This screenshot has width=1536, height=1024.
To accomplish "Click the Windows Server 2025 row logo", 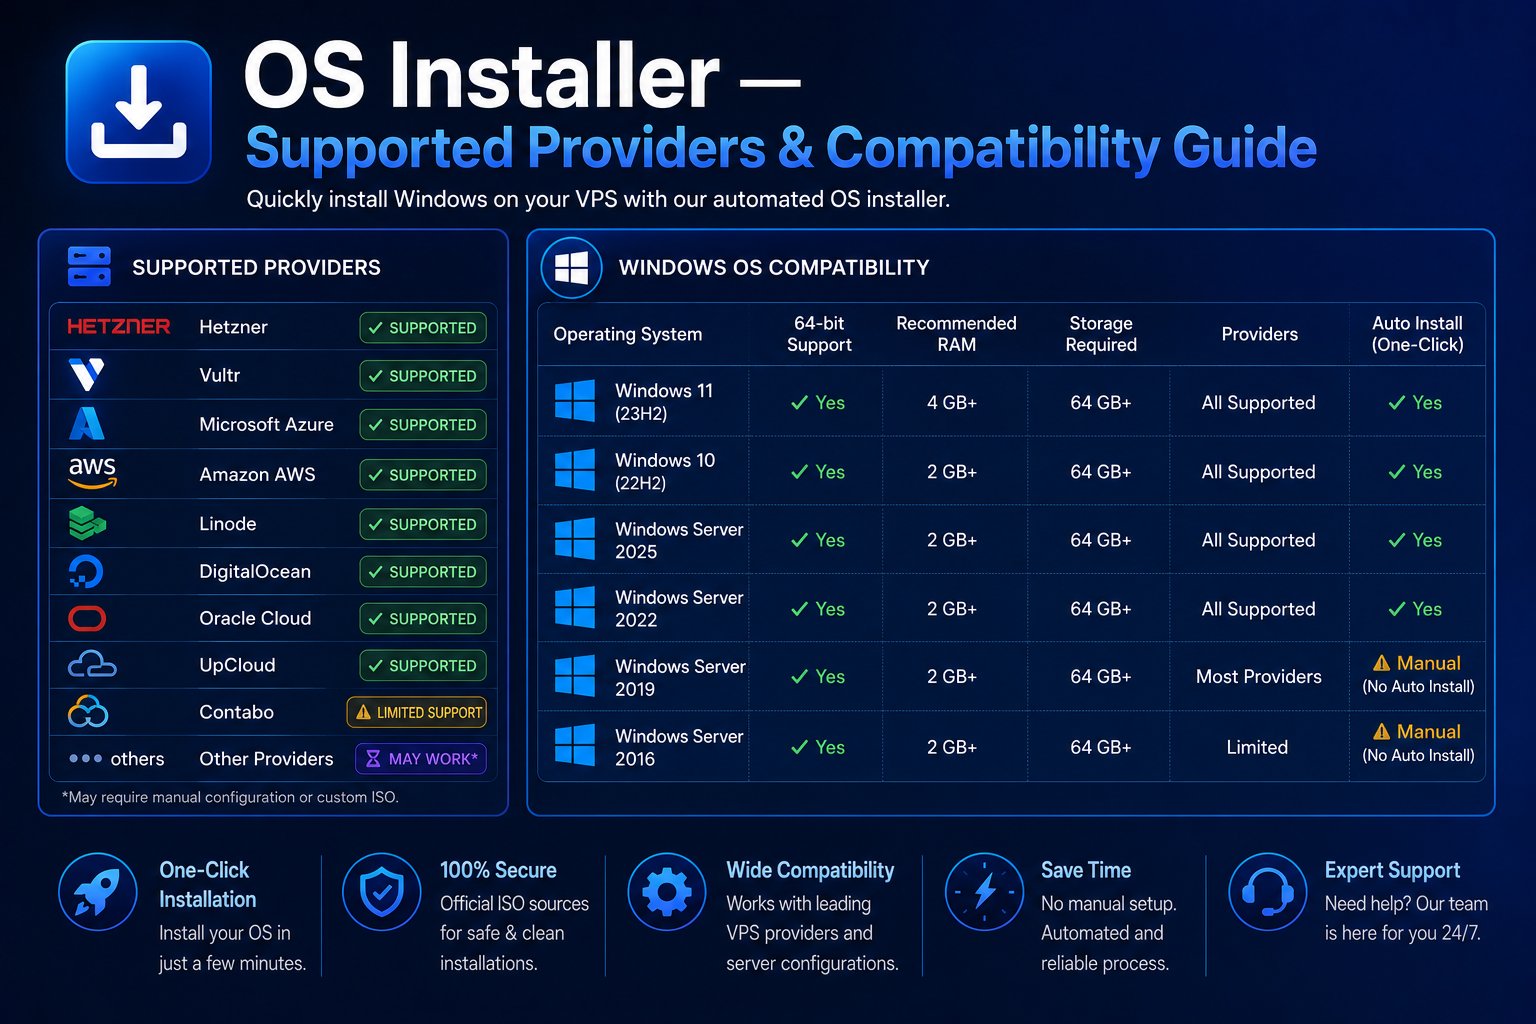I will pos(575,539).
